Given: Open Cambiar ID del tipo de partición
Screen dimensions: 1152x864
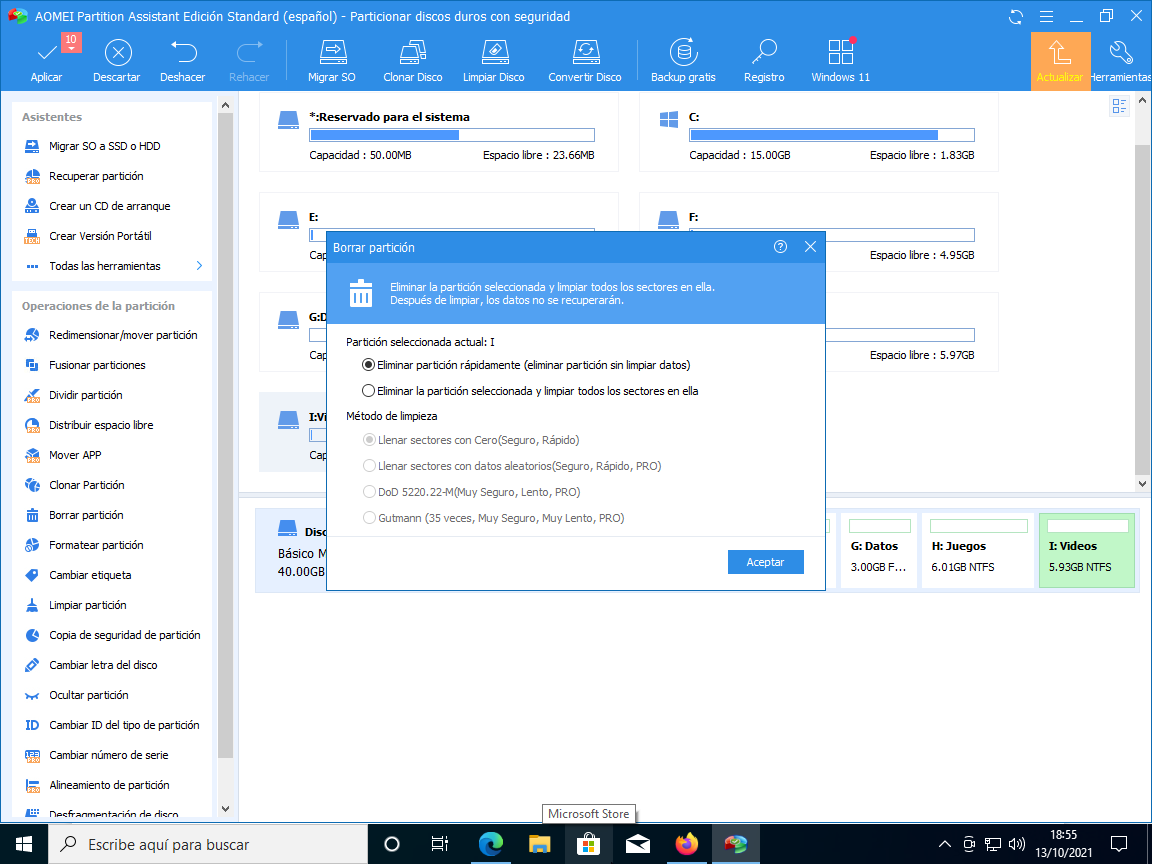Looking at the screenshot, I should 124,725.
